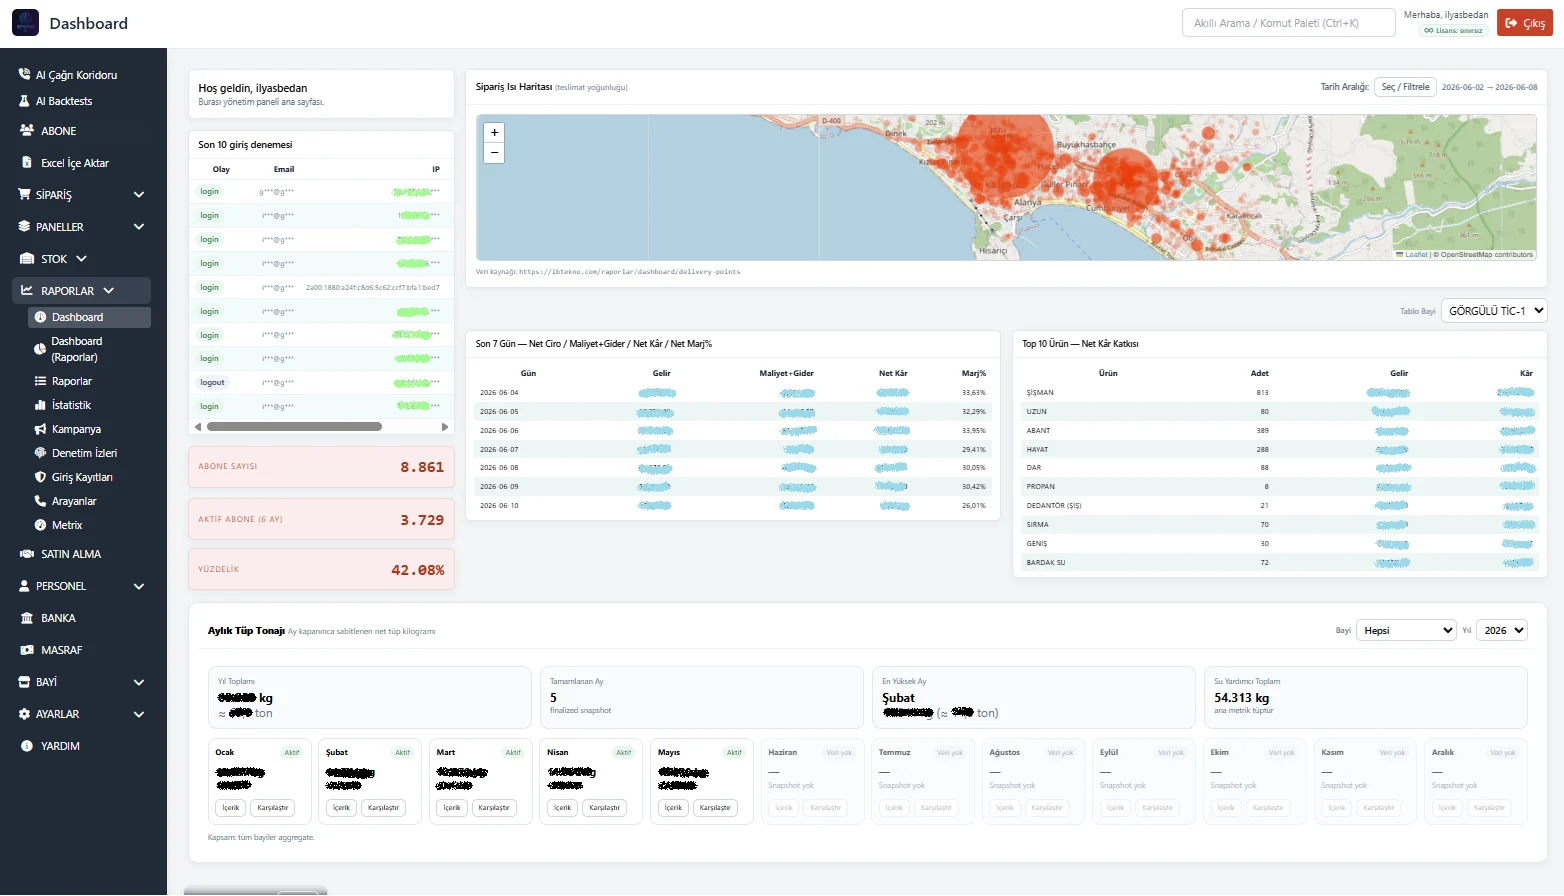
Task: Click the Giriş Kayıtları shield icon
Action: tap(41, 477)
